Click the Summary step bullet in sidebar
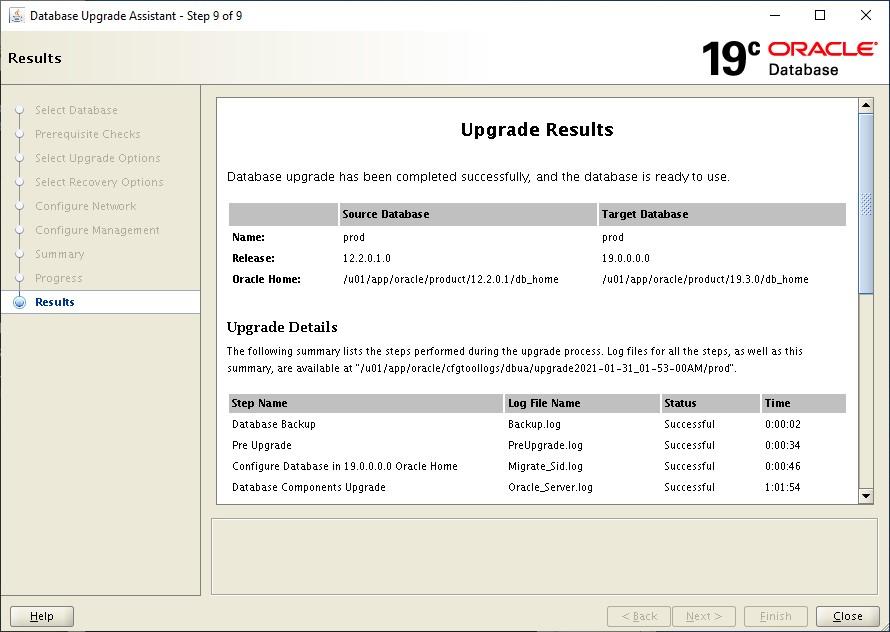890x632 pixels. pos(23,254)
